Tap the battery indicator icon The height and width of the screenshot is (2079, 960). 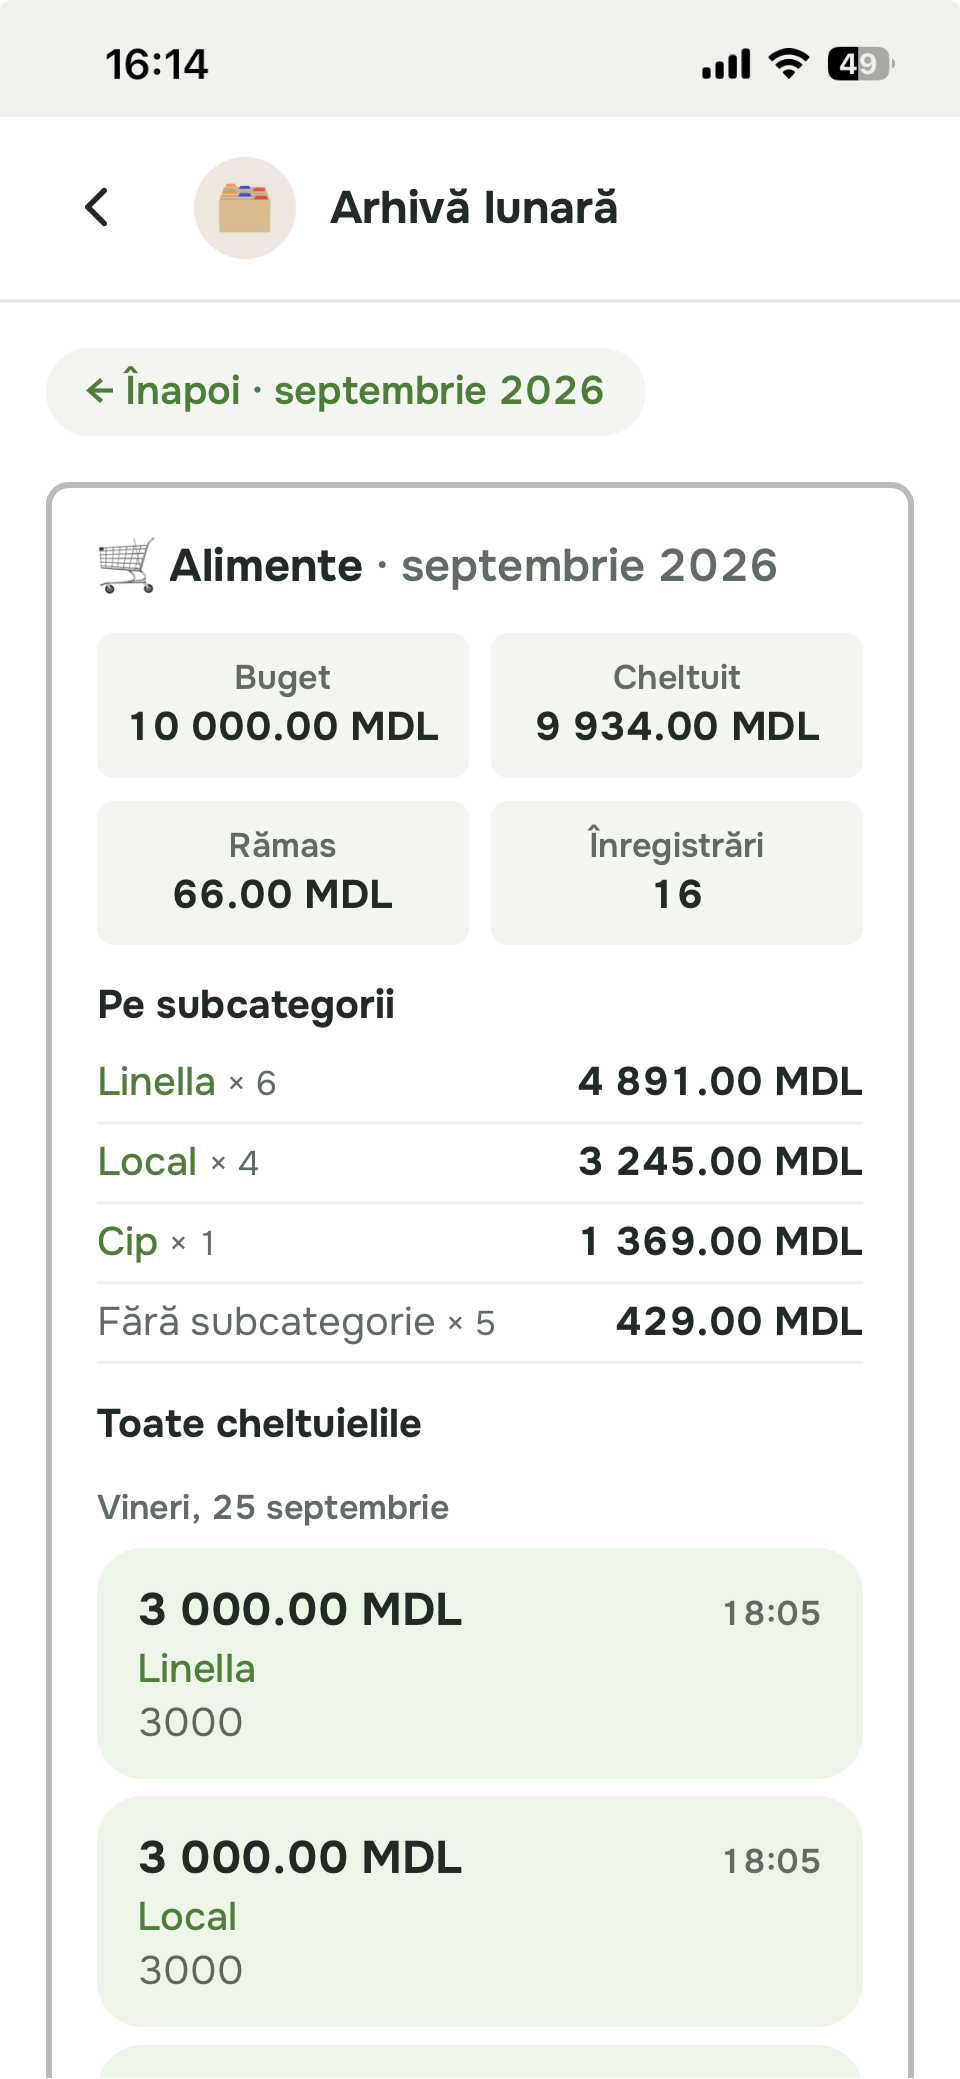coord(861,64)
